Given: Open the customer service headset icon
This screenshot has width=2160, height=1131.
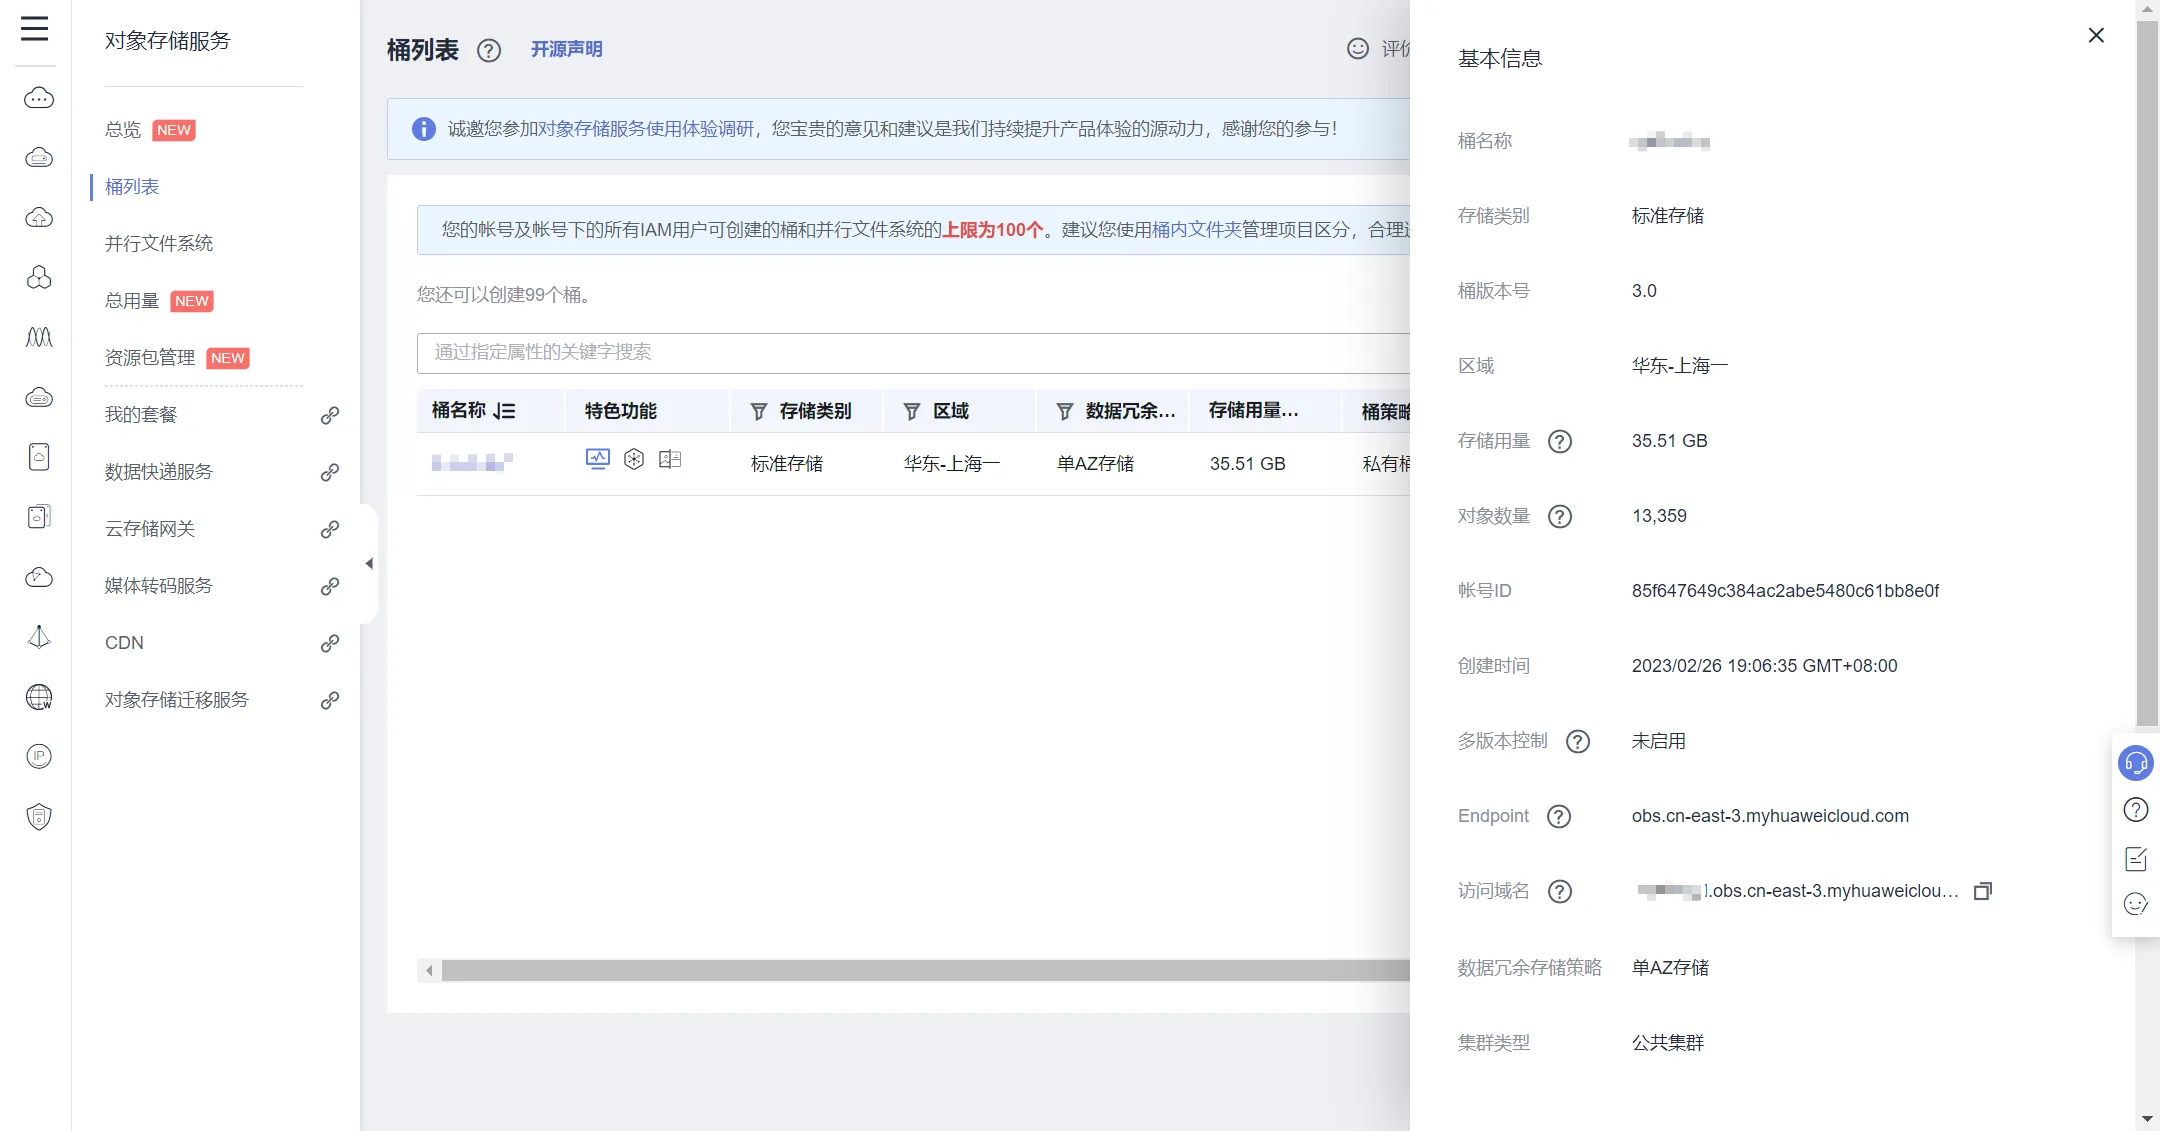Looking at the screenshot, I should (x=2135, y=764).
